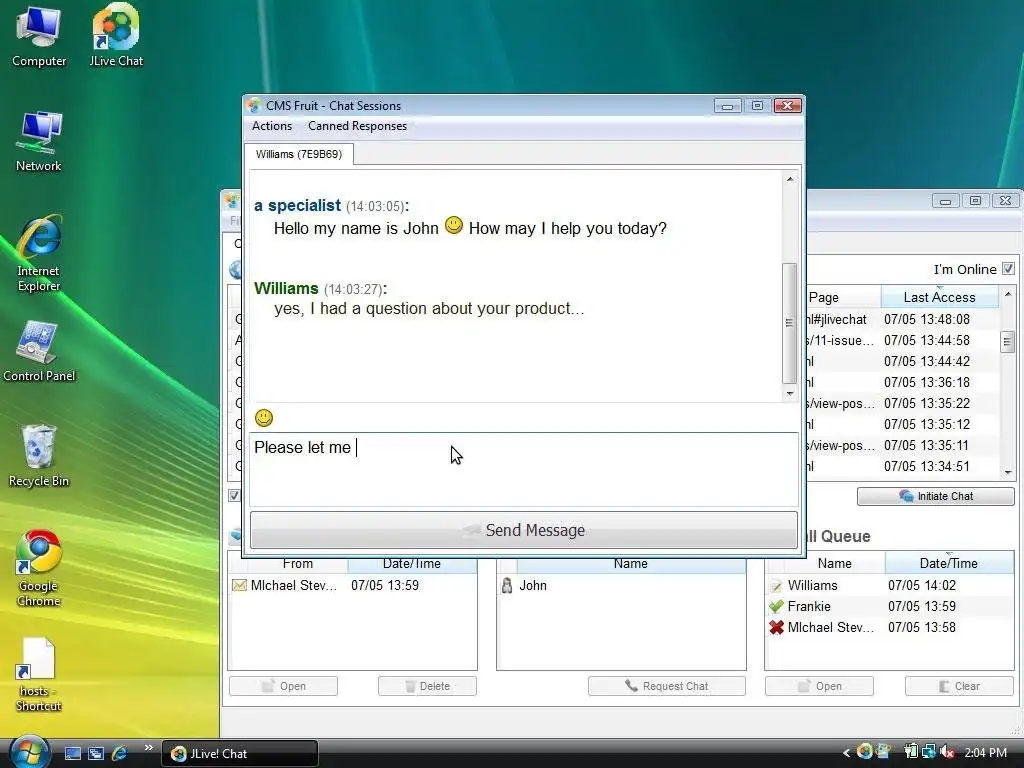This screenshot has height=768, width=1024.
Task: Select the Network desktop icon
Action: click(39, 142)
